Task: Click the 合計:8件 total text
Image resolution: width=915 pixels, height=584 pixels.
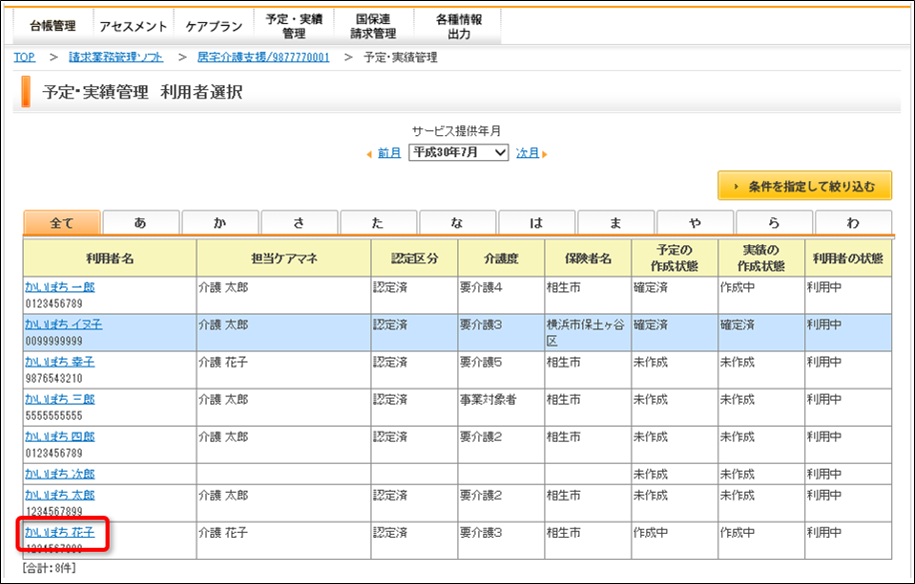Action: pos(49,568)
